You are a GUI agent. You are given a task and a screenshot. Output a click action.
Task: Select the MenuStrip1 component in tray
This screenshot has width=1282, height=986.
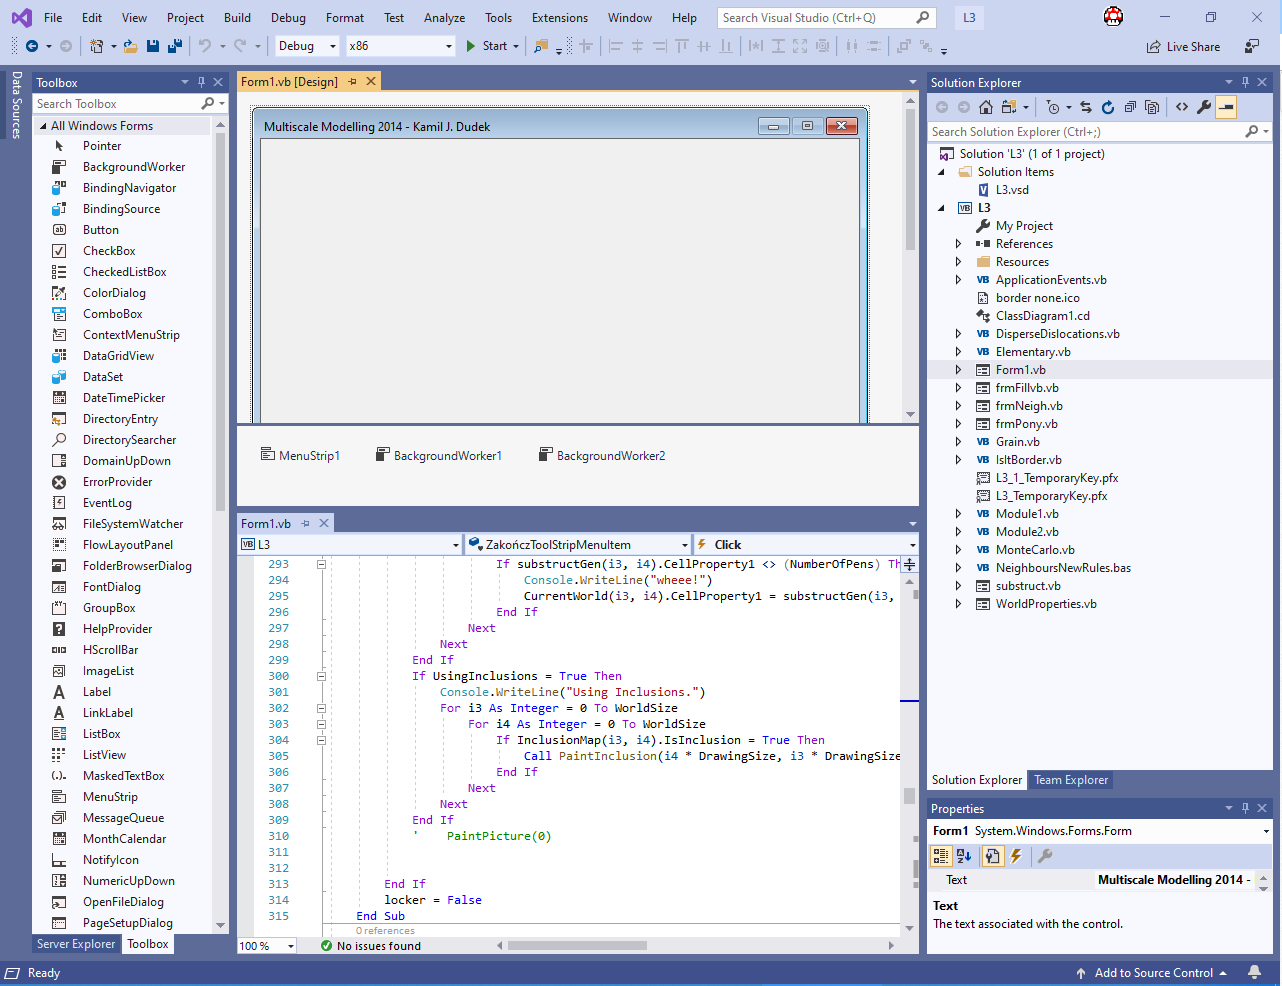pos(300,455)
